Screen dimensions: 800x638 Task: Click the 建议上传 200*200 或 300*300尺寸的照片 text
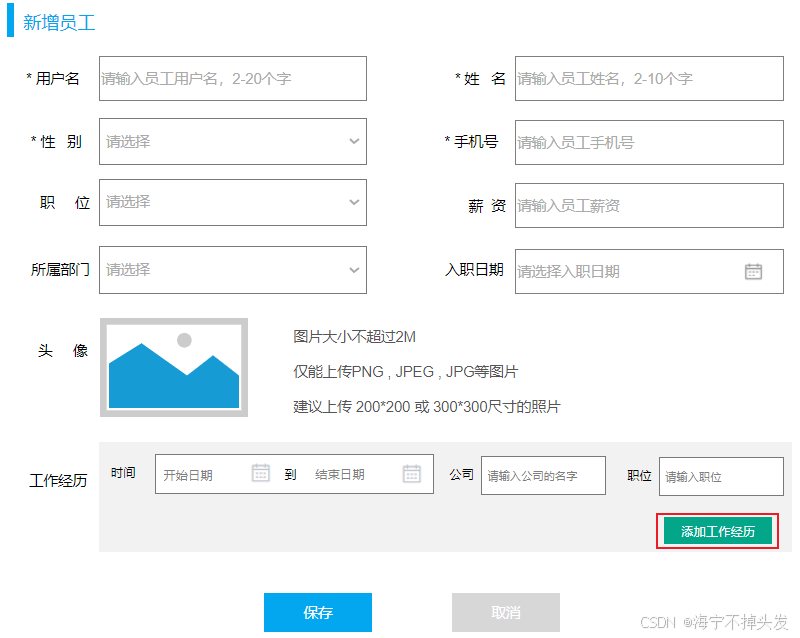(427, 407)
